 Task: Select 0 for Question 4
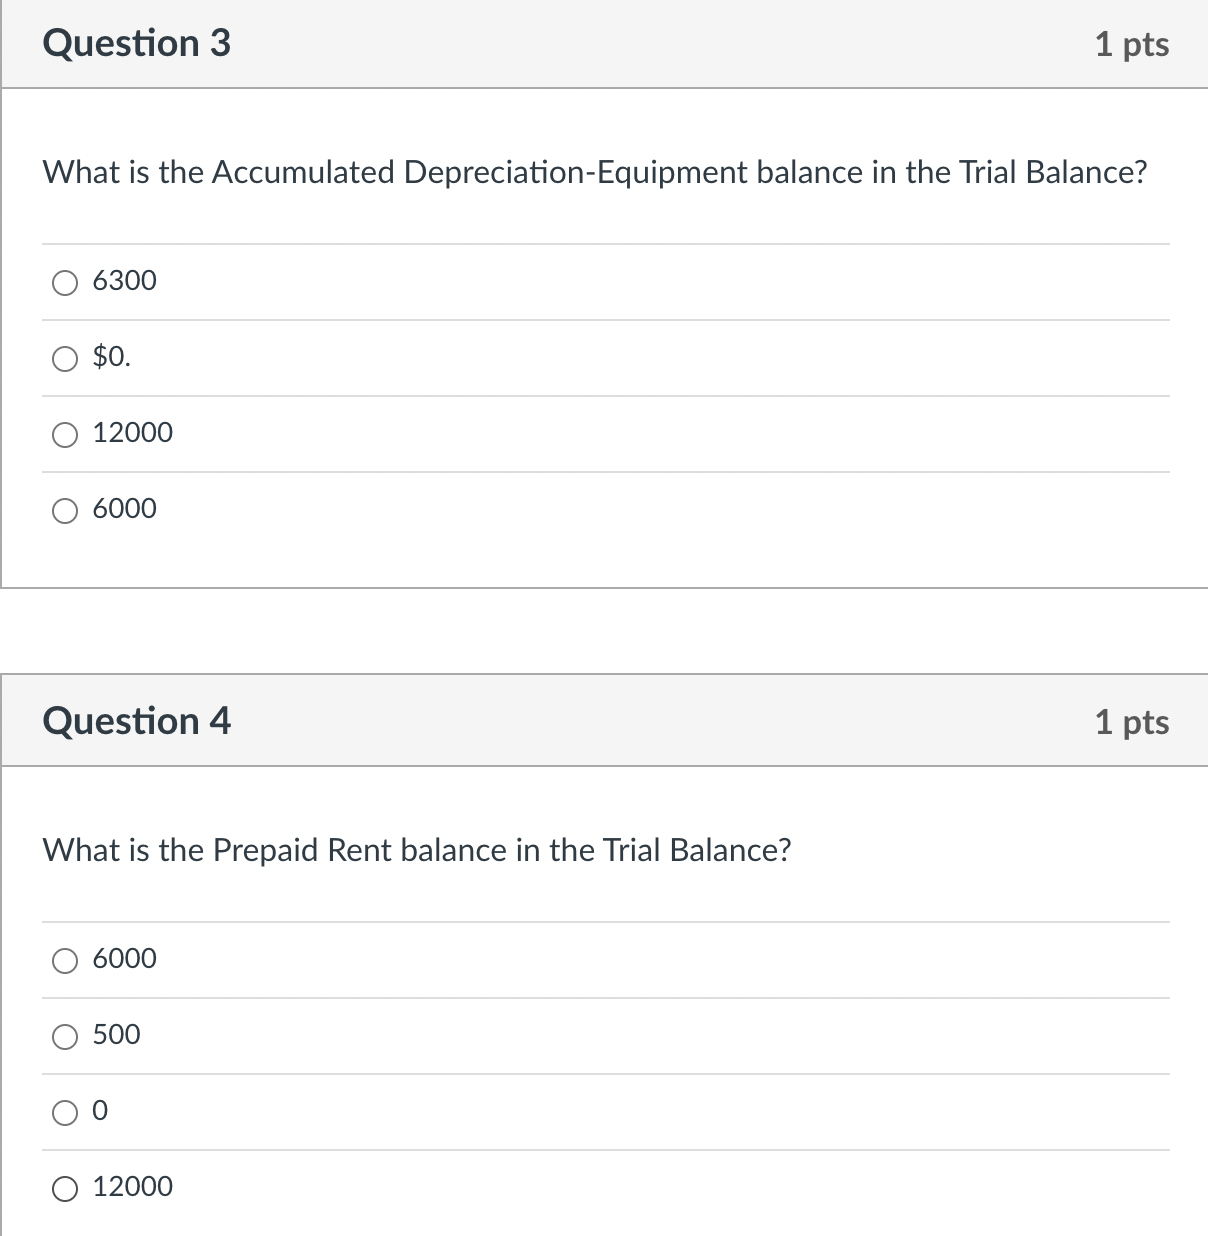click(65, 1112)
